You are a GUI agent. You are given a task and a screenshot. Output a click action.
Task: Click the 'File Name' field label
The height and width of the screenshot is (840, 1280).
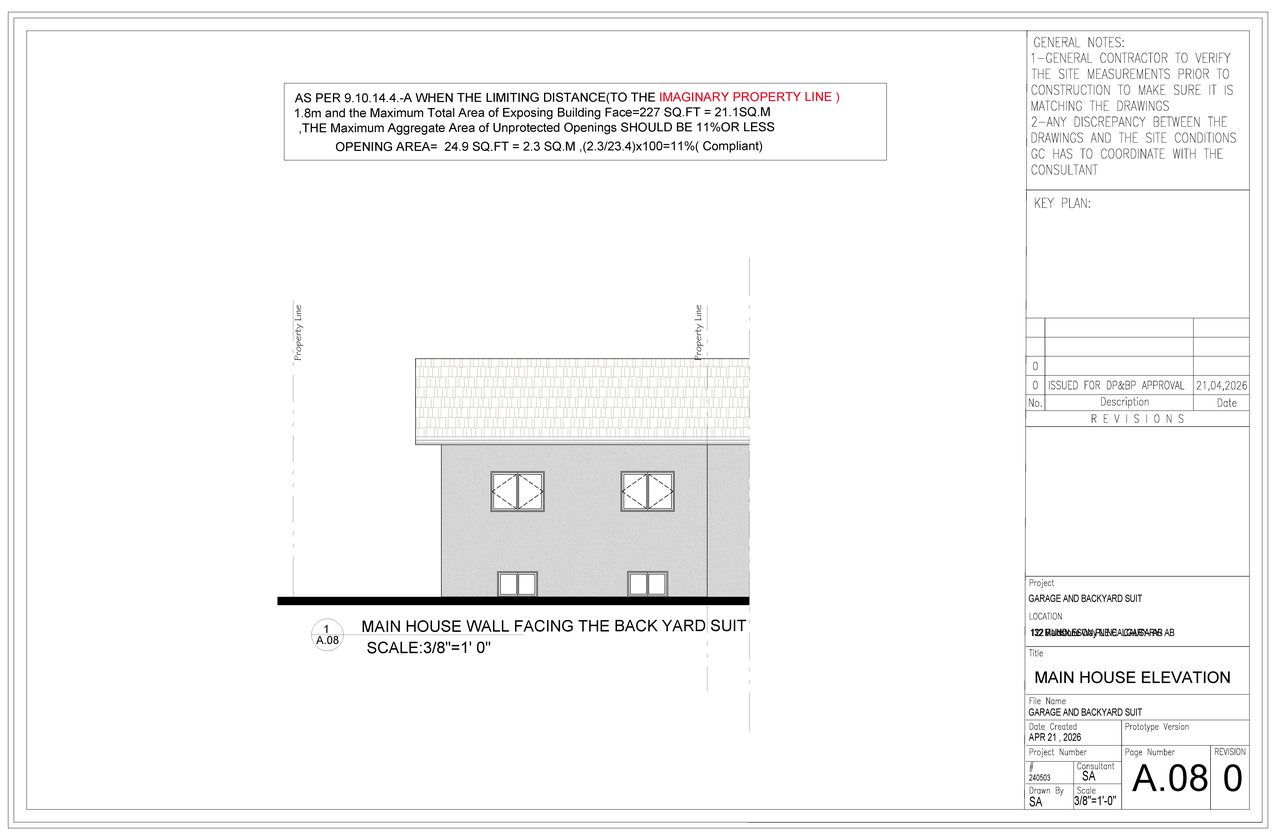coord(1048,701)
